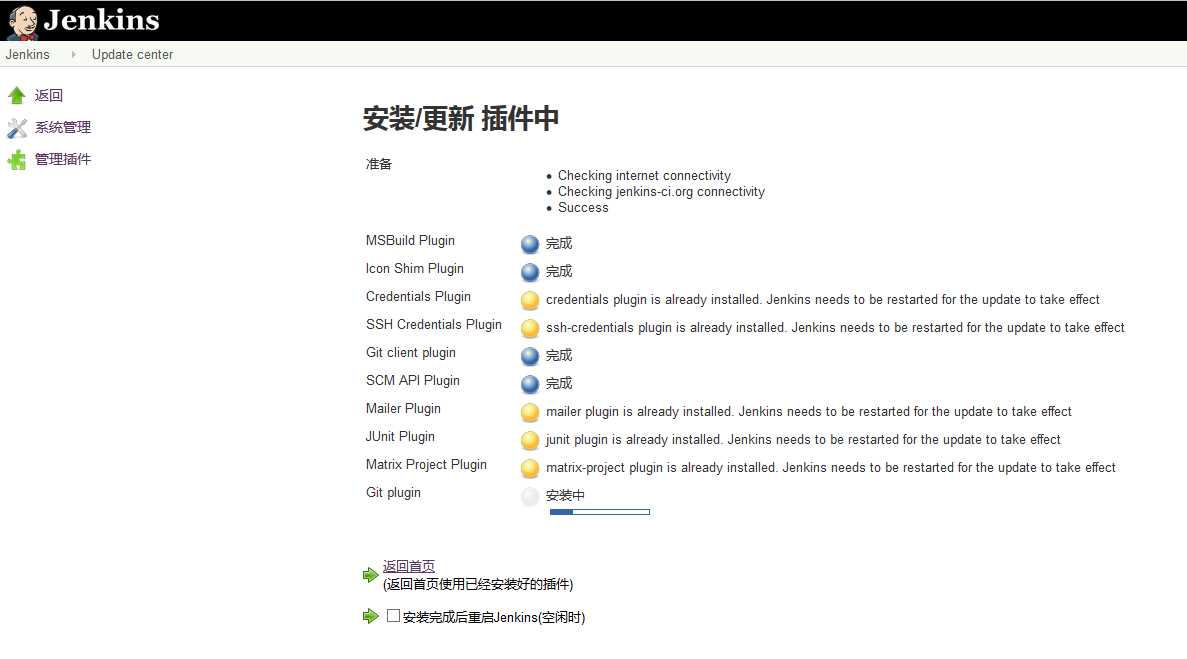The image size is (1187, 659).
Task: Click the Git plugin name
Action: click(394, 493)
